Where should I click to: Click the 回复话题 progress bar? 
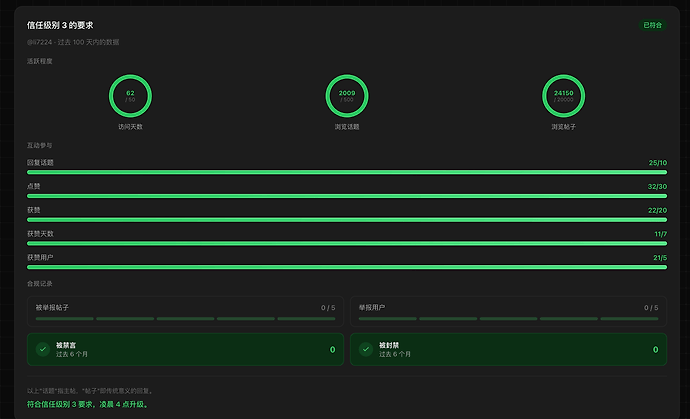coord(347,172)
